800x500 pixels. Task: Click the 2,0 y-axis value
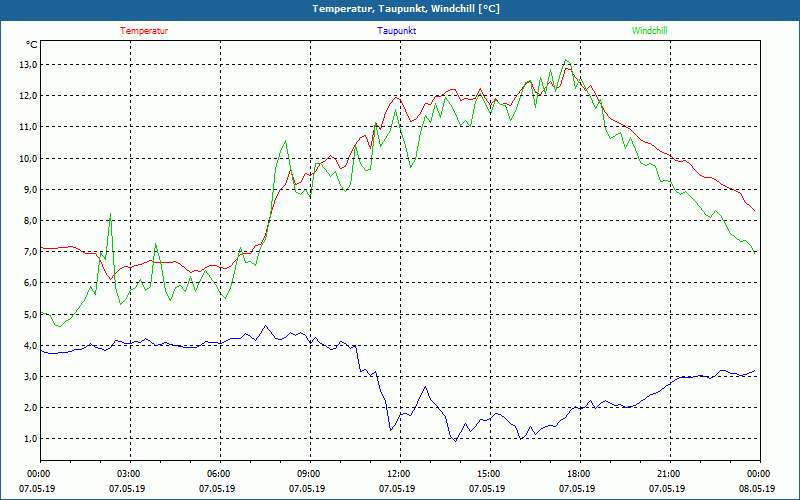tap(31, 408)
